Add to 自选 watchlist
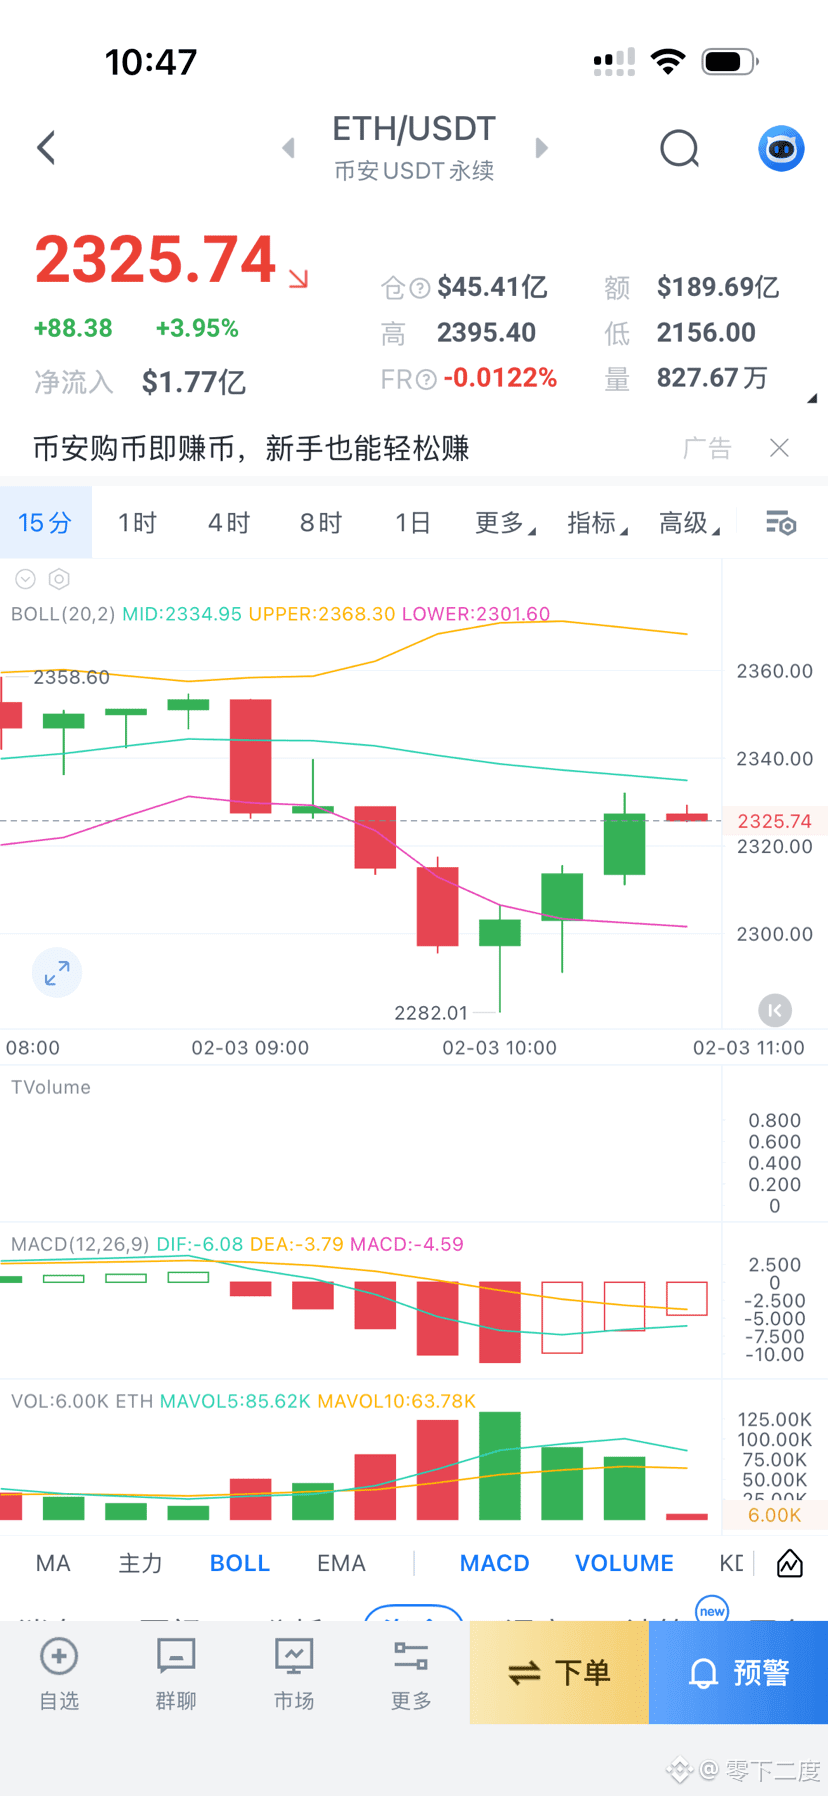Viewport: 828px width, 1796px height. tap(59, 1674)
